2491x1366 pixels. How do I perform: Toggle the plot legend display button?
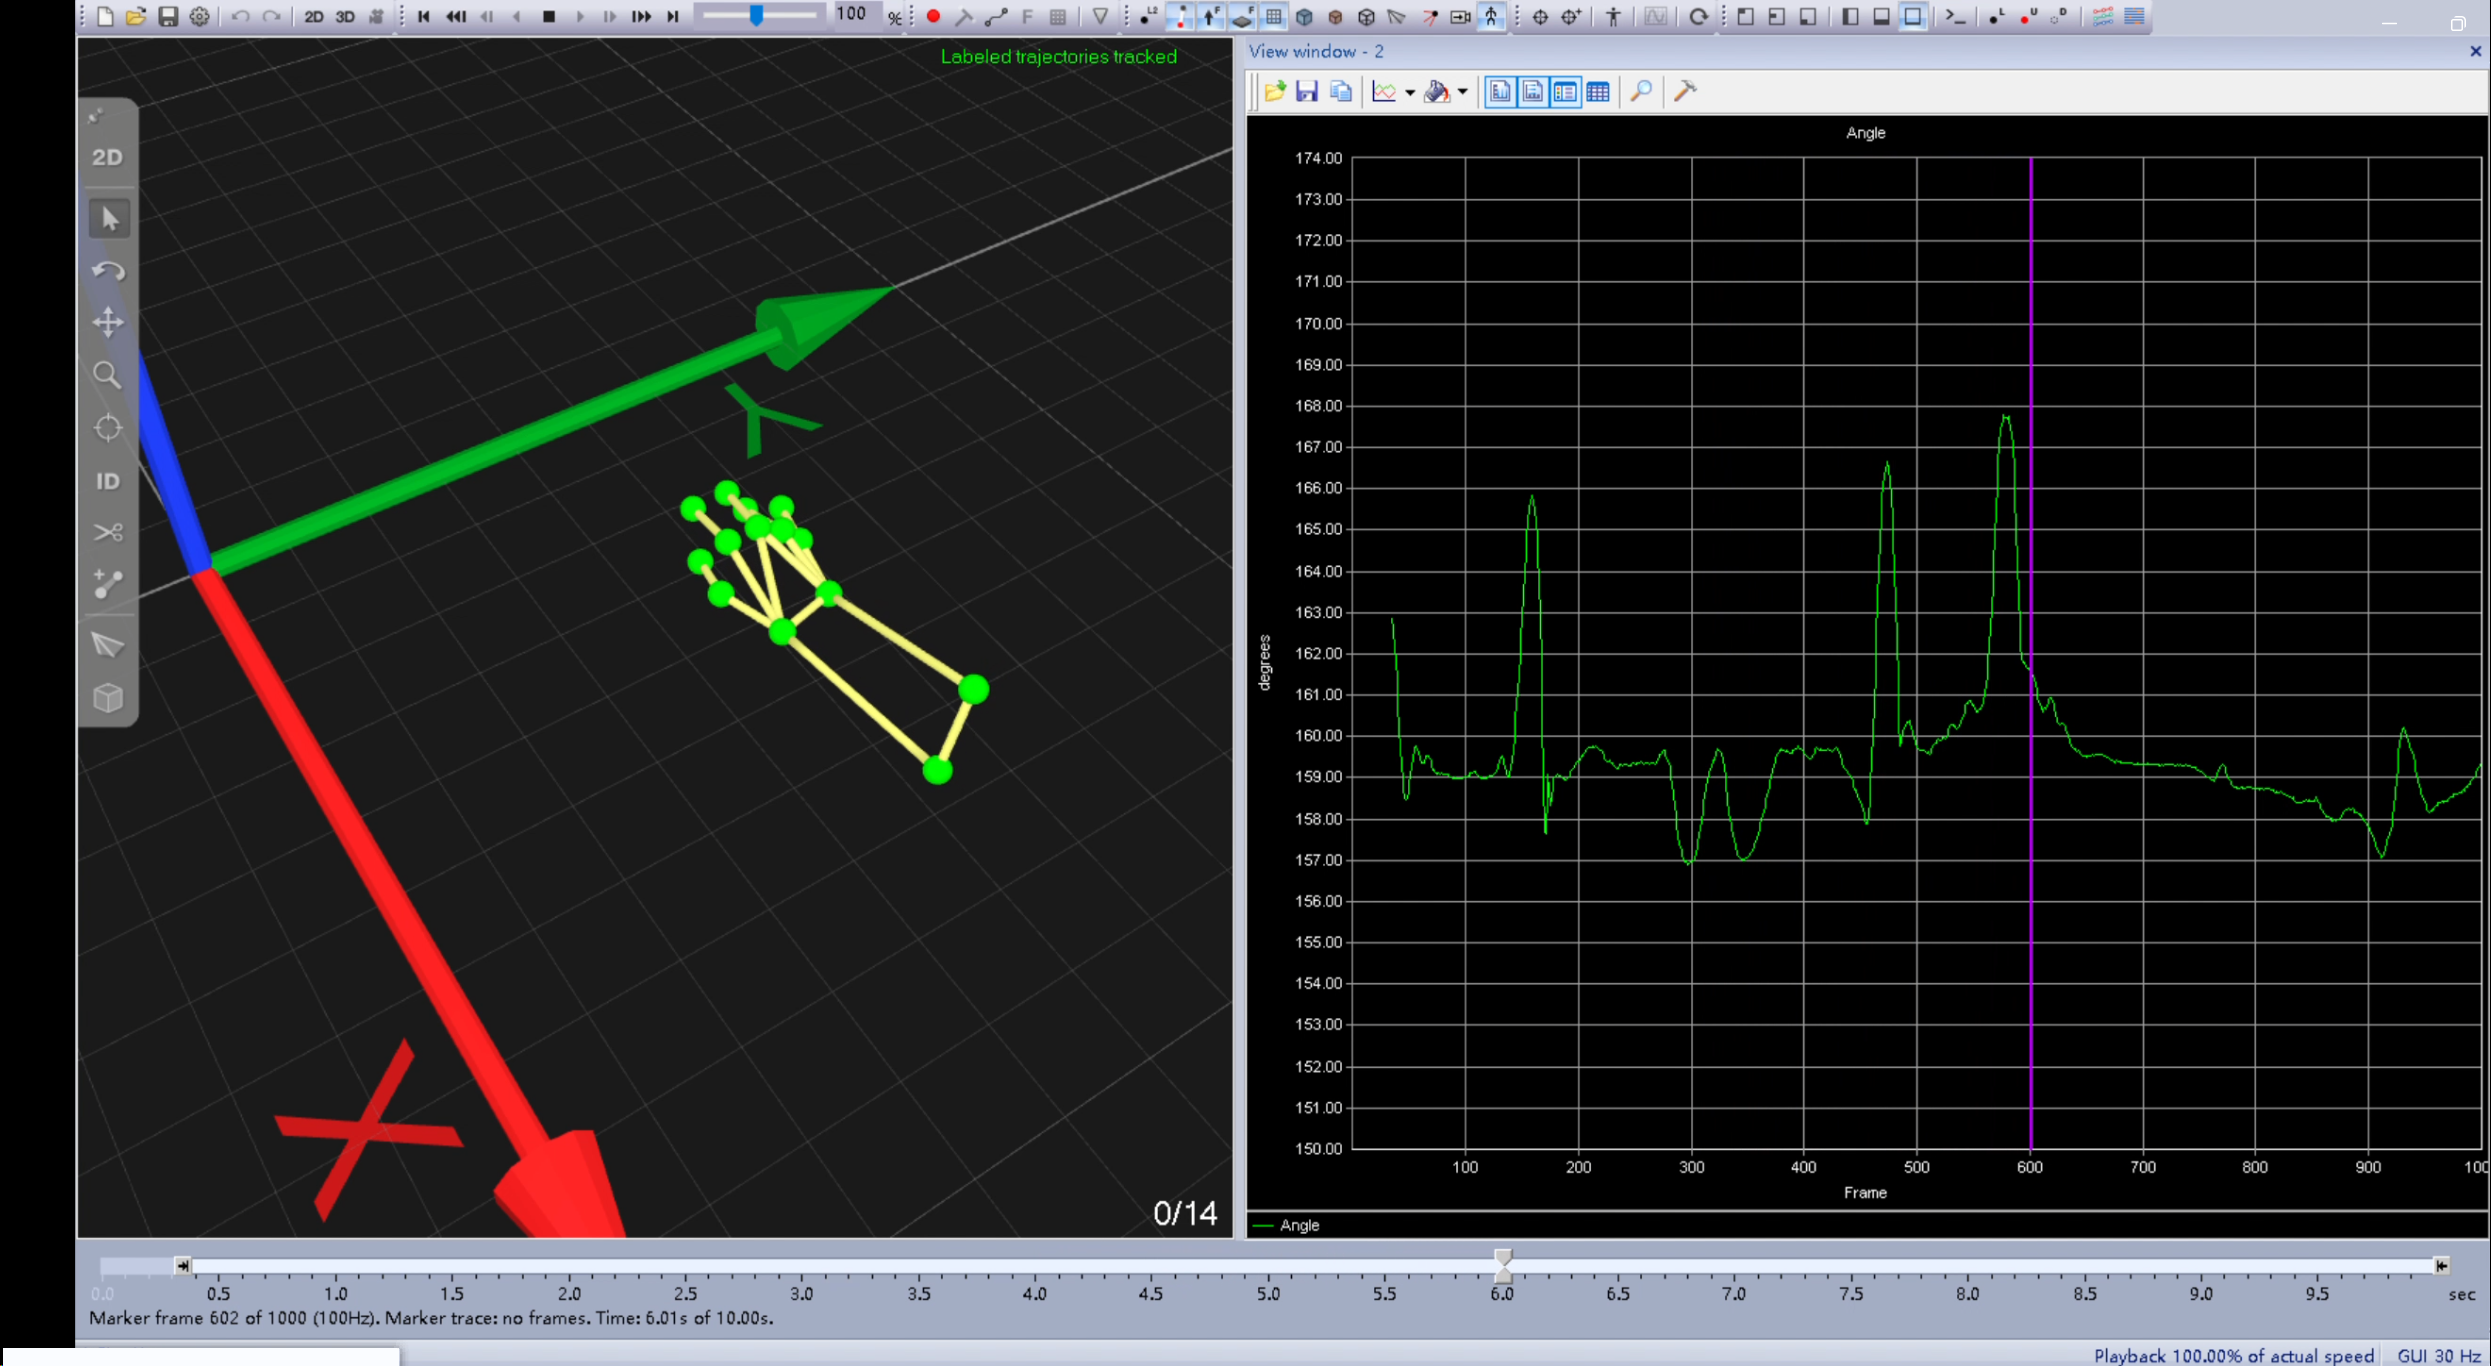point(1565,92)
